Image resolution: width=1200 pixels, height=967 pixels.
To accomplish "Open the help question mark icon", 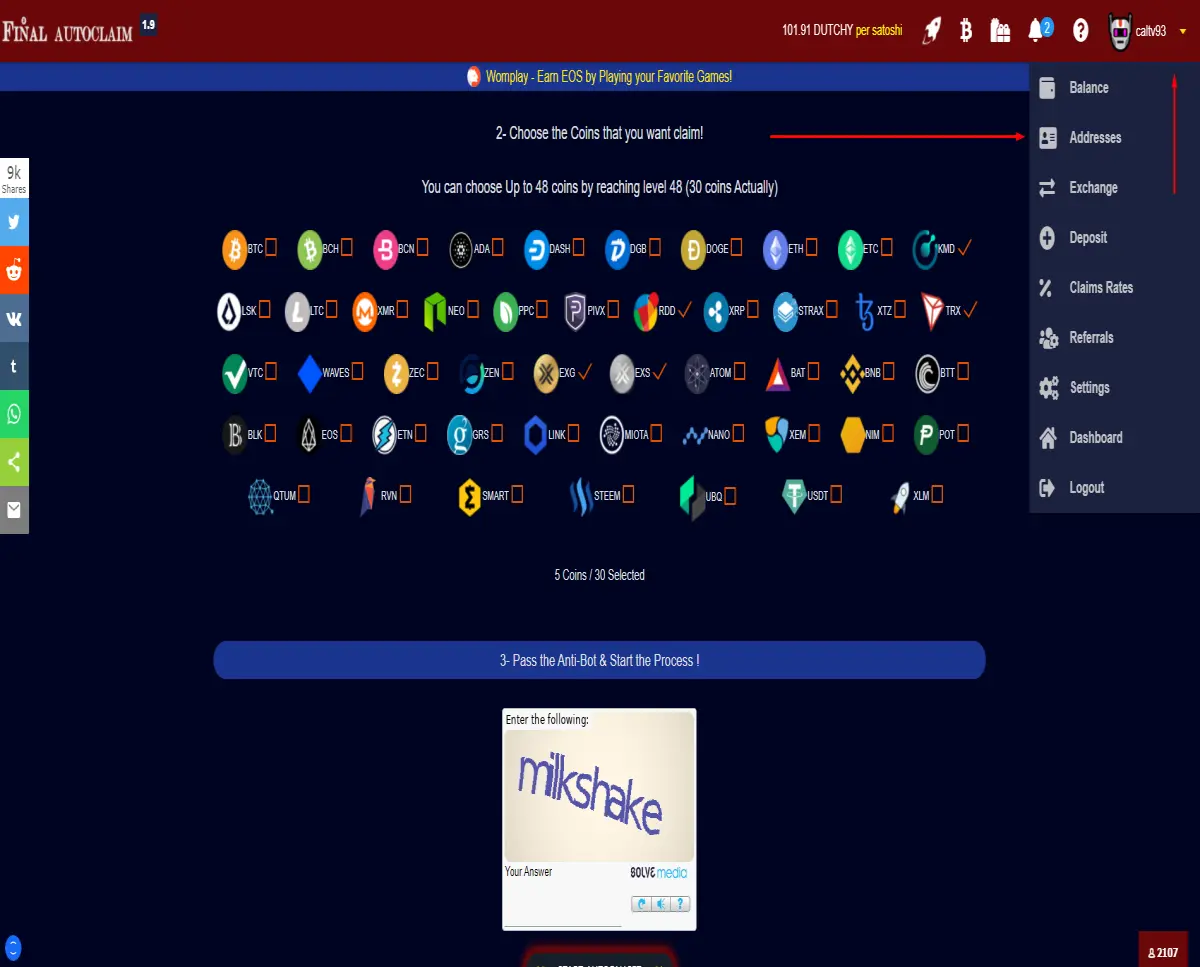I will (1080, 31).
